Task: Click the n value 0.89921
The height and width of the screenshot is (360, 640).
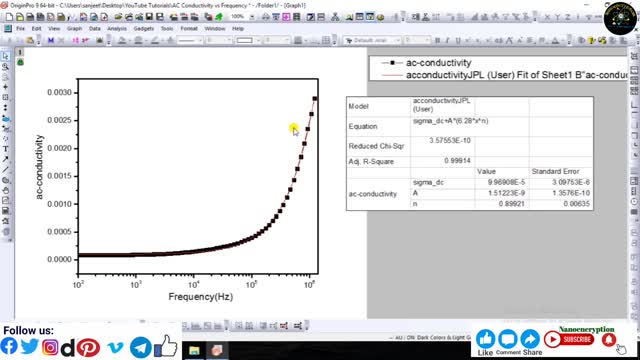Action: click(x=511, y=204)
